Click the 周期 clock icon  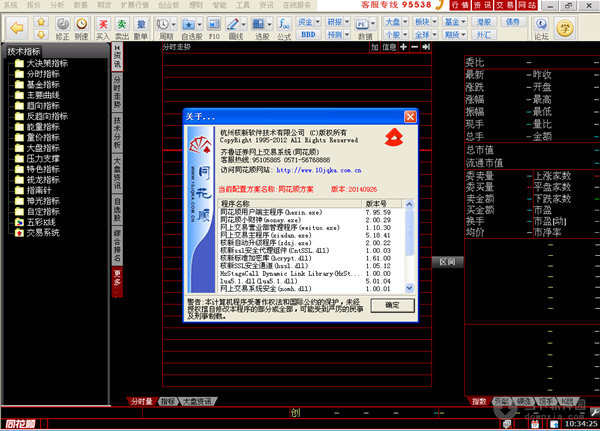click(163, 24)
